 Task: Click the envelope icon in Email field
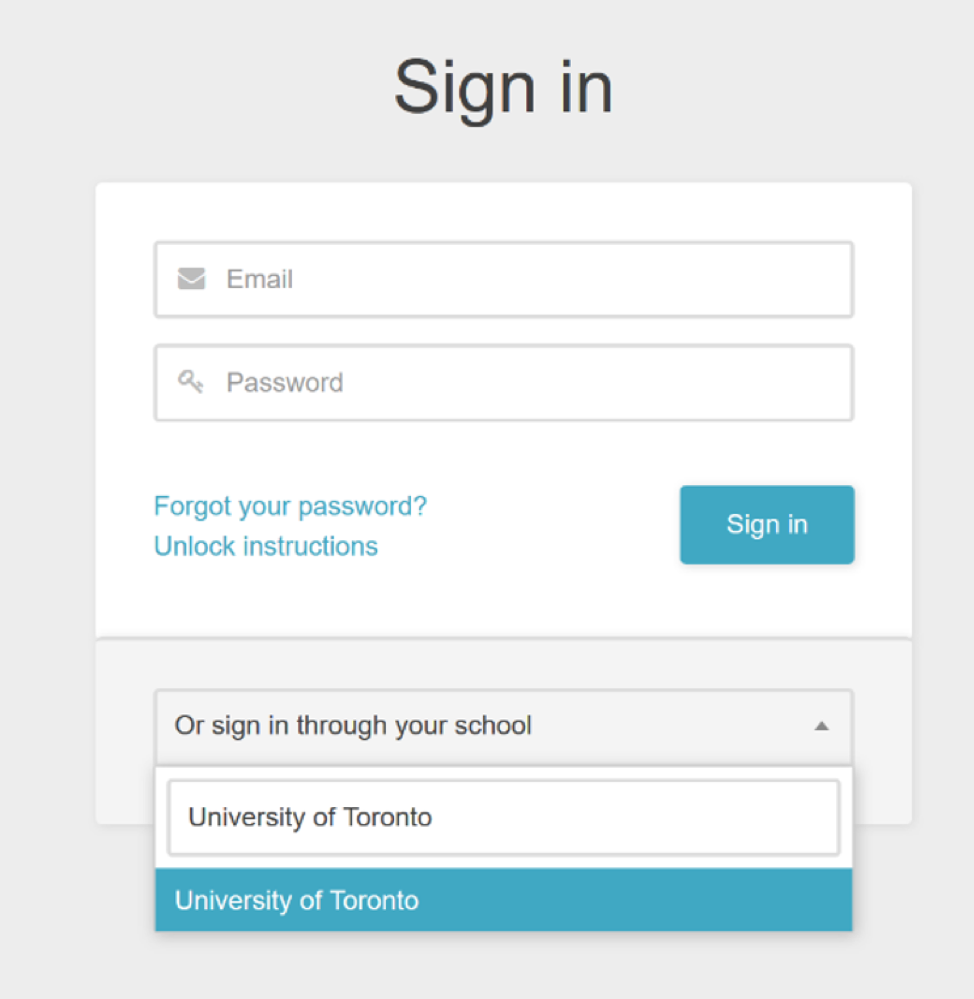click(x=191, y=278)
